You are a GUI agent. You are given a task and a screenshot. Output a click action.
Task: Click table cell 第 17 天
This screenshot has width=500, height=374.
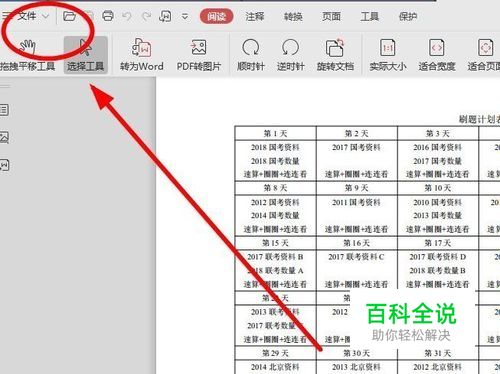438,243
